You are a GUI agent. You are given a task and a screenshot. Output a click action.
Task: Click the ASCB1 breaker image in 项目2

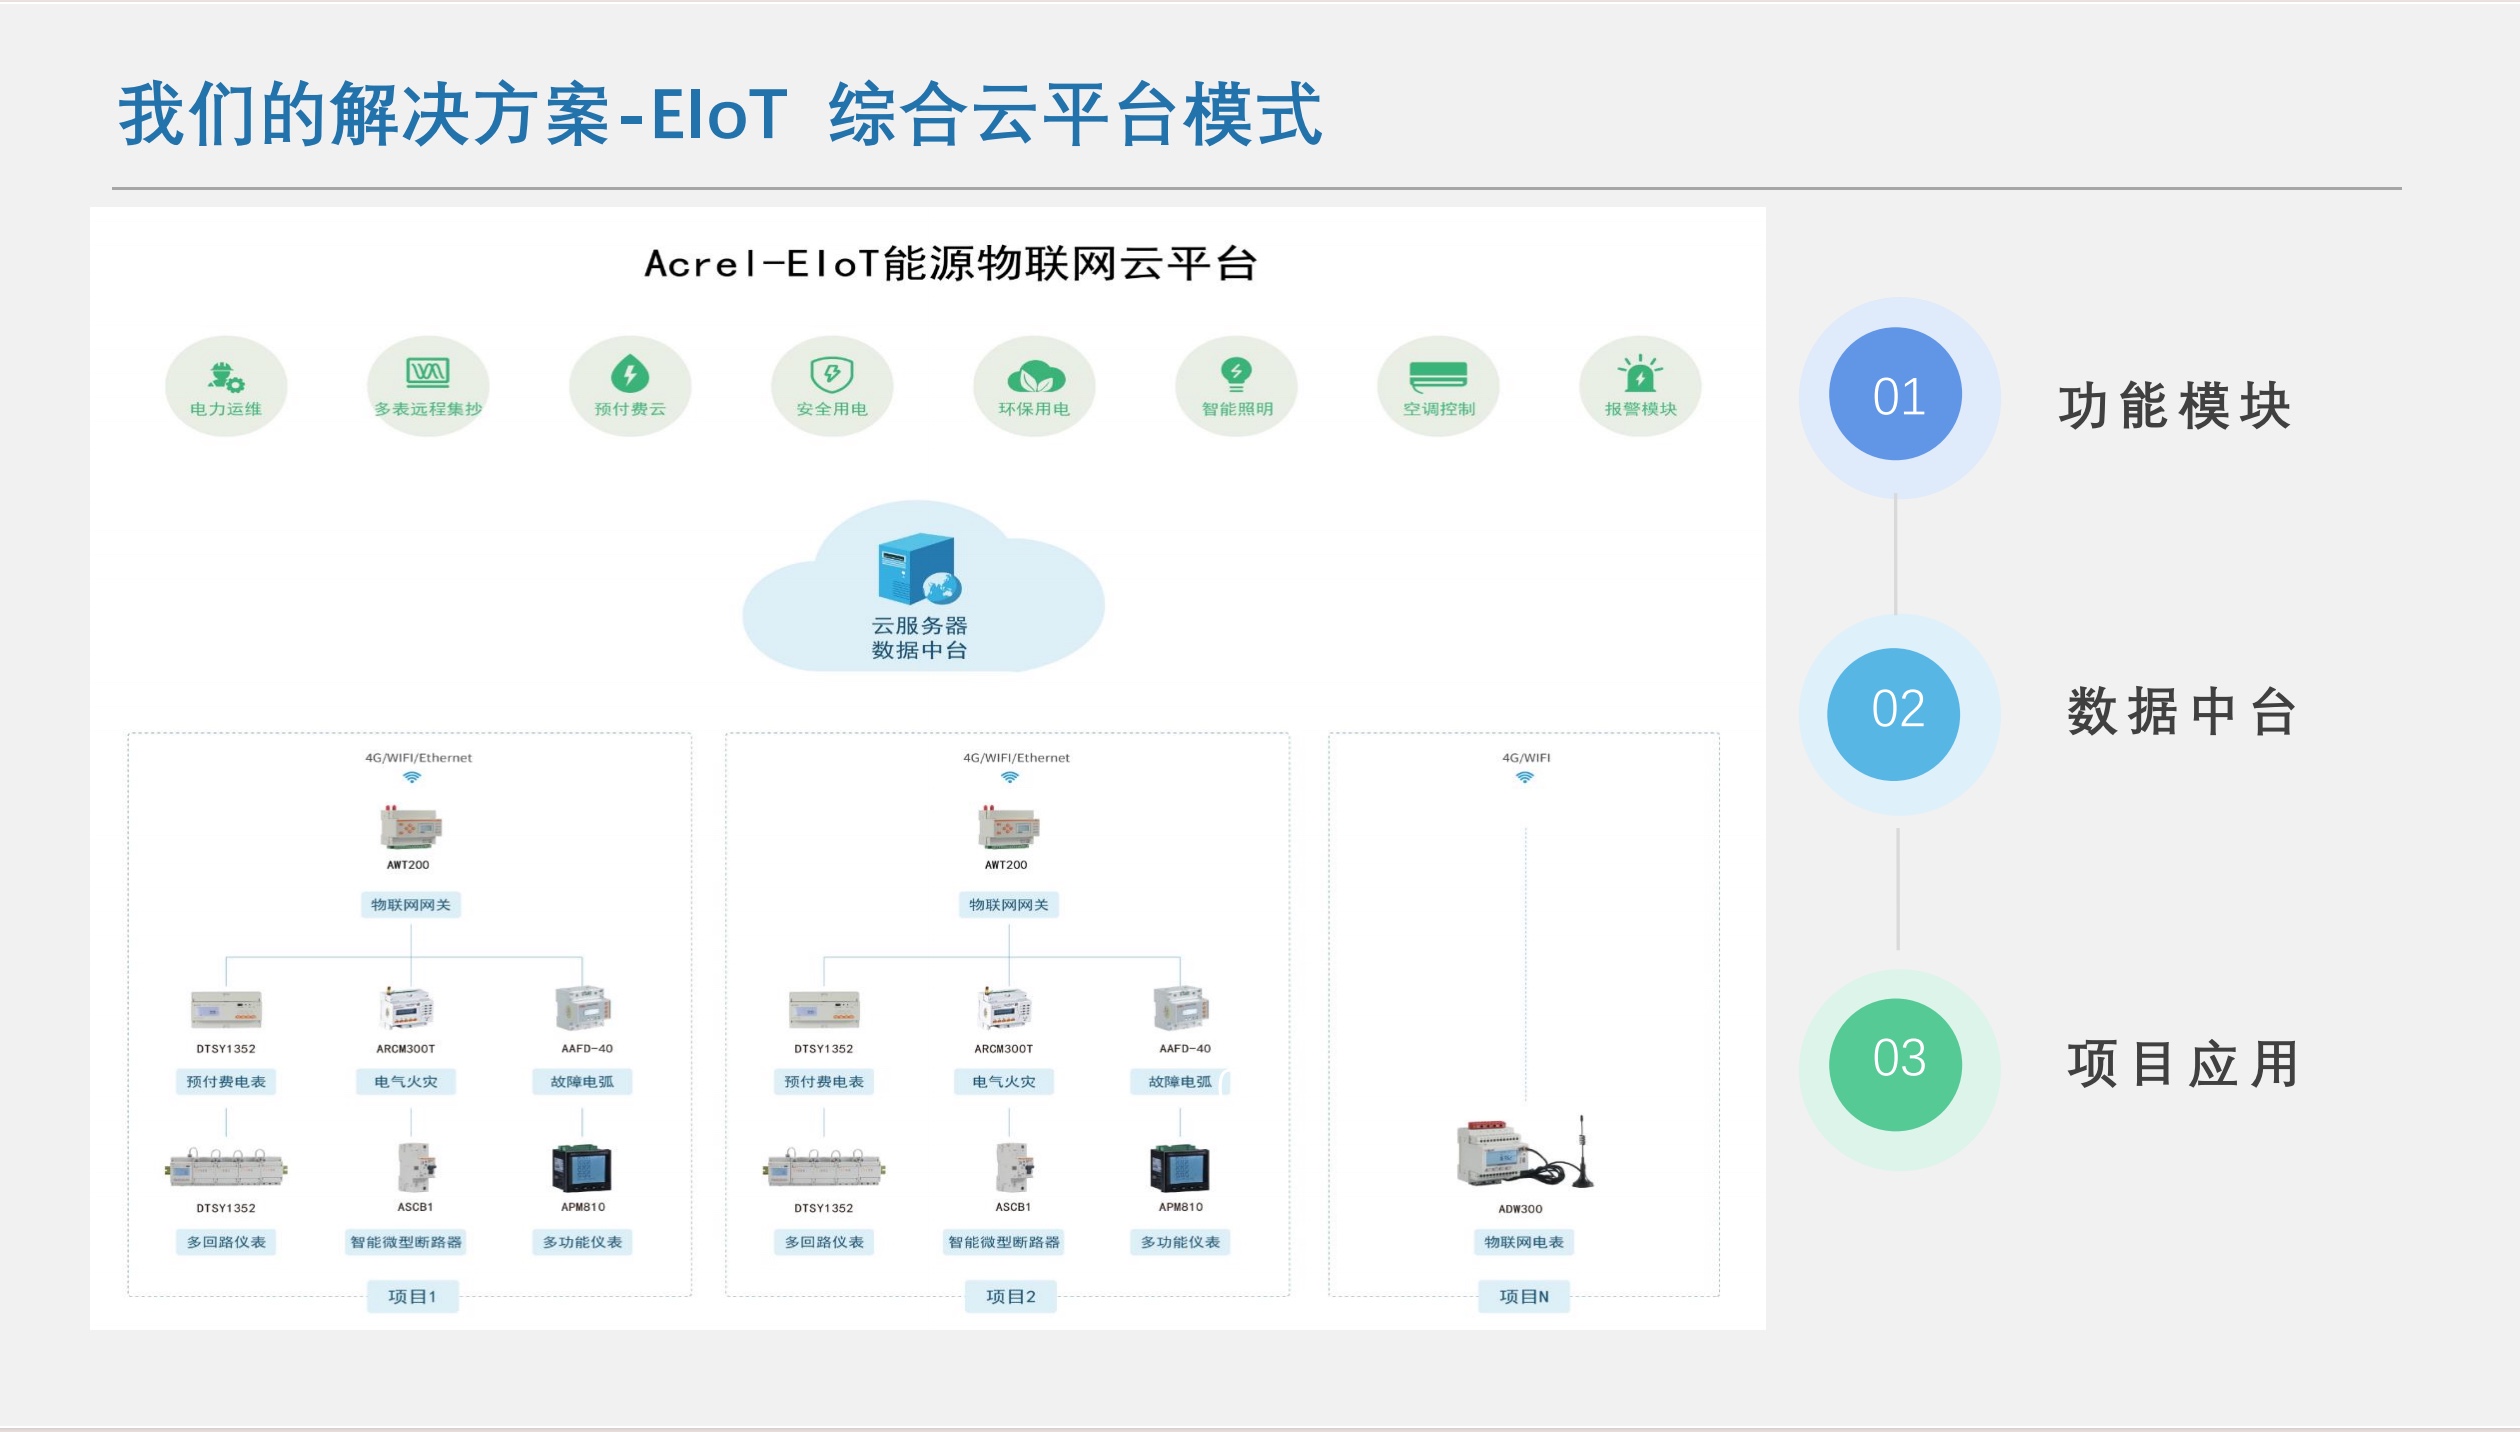[x=1015, y=1167]
